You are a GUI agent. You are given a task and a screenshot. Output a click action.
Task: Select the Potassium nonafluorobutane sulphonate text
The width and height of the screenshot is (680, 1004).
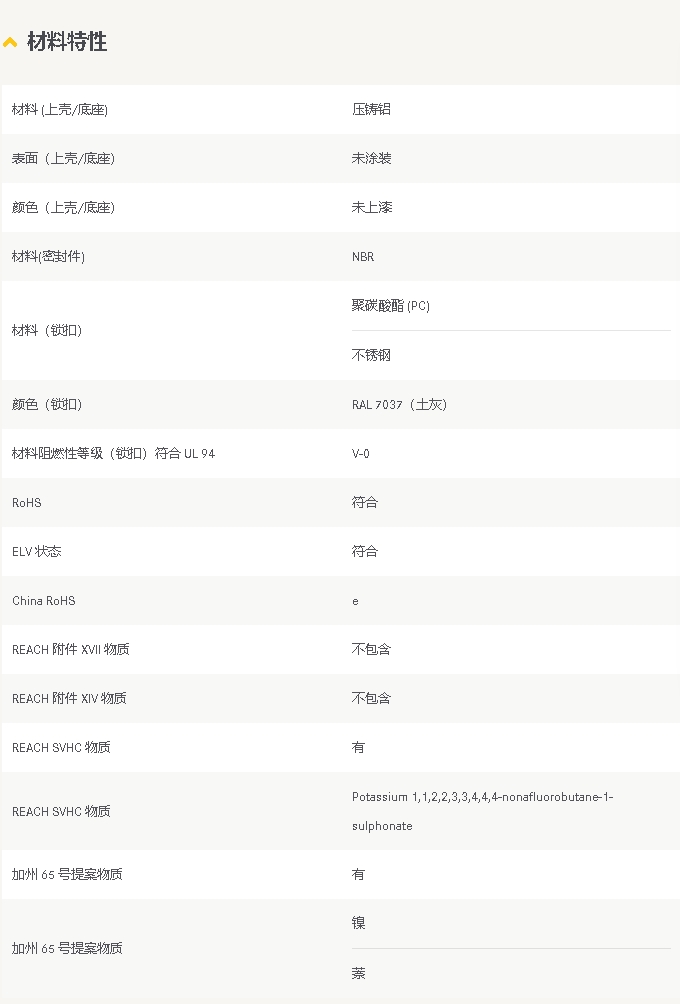click(x=482, y=811)
